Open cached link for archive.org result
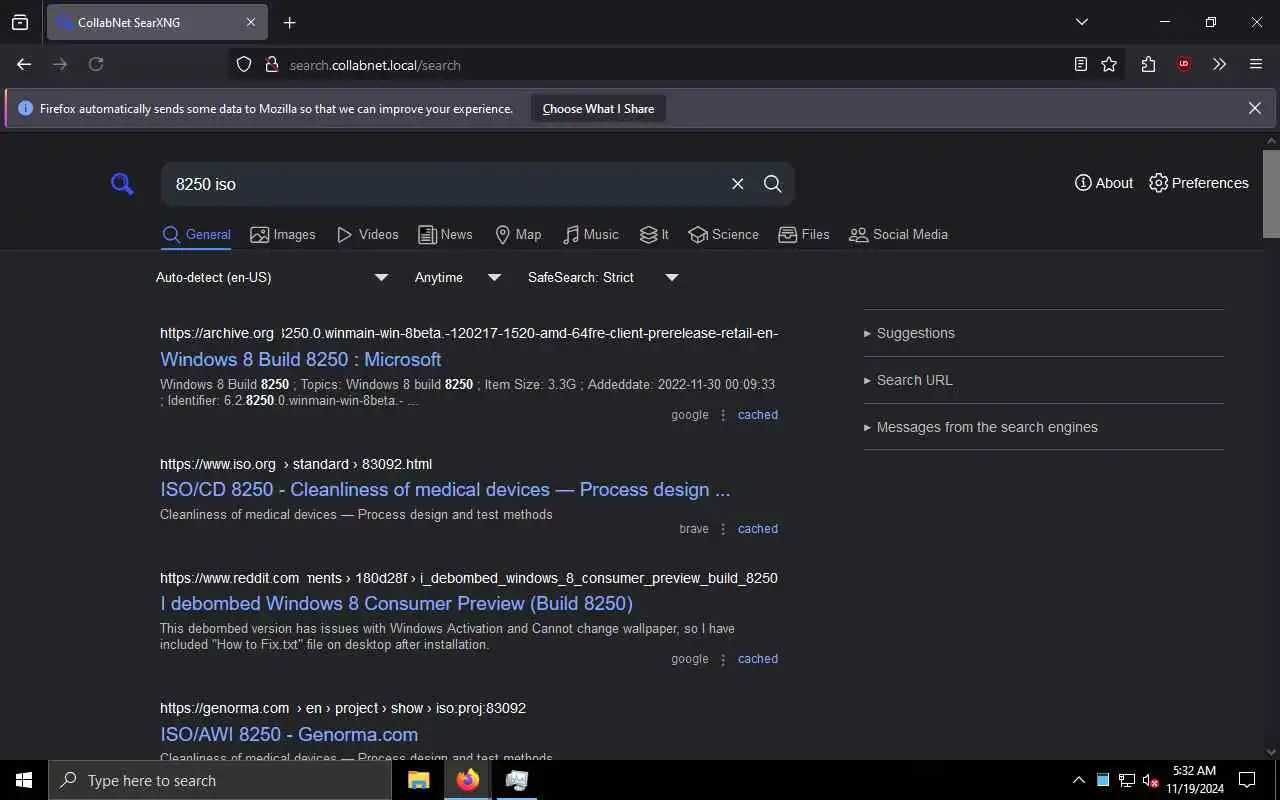Screen dimensions: 1280x800 tap(757, 415)
